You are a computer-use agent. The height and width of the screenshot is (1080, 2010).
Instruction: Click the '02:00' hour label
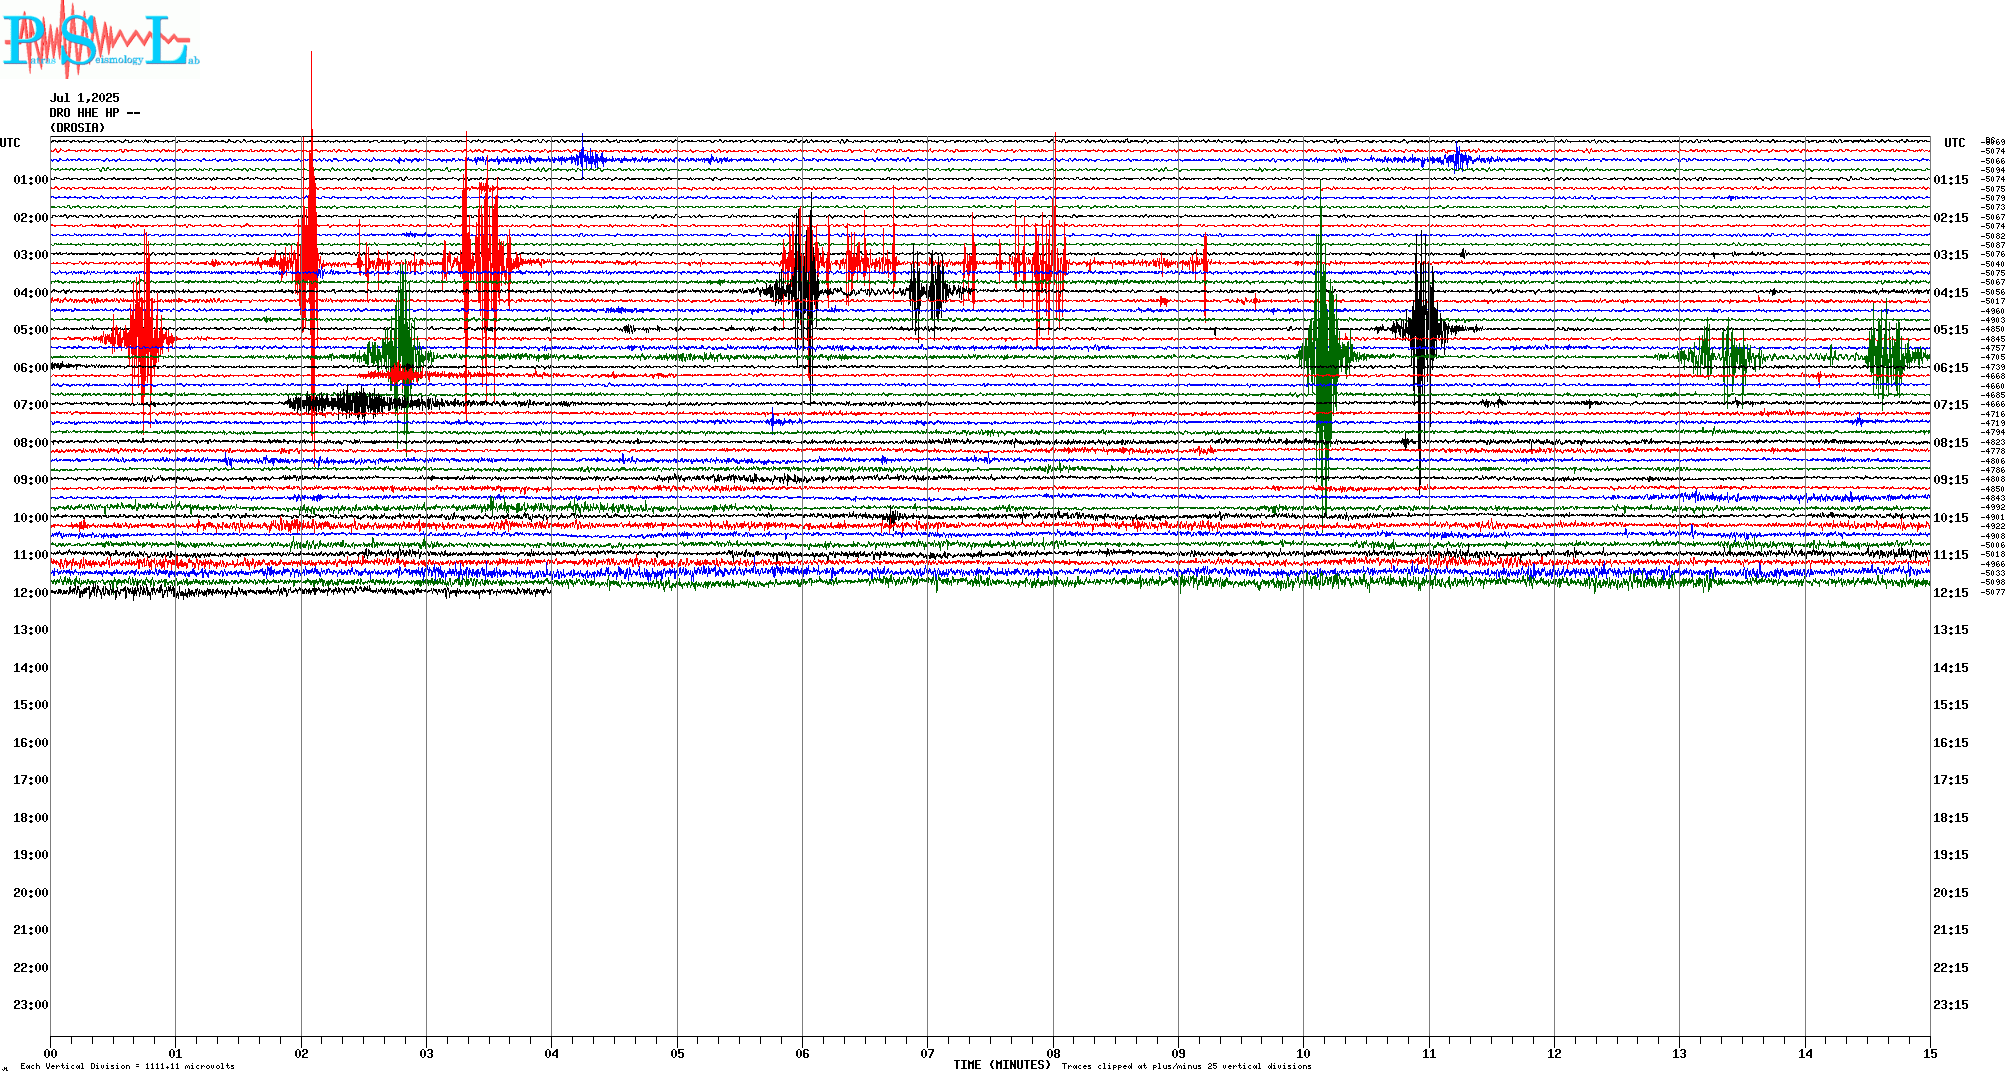(31, 218)
